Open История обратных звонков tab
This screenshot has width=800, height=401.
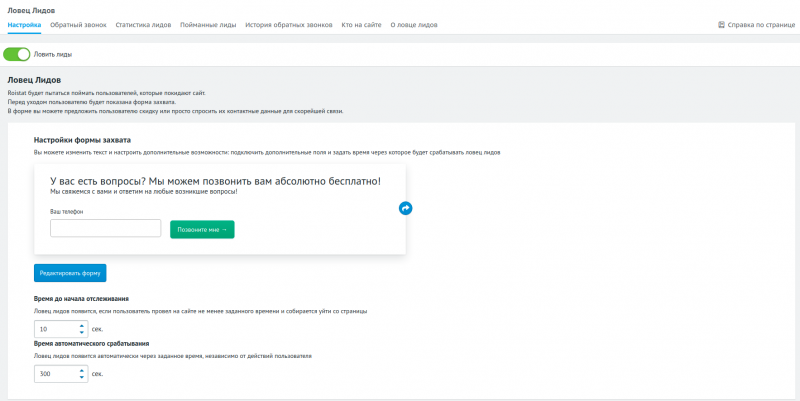click(288, 25)
